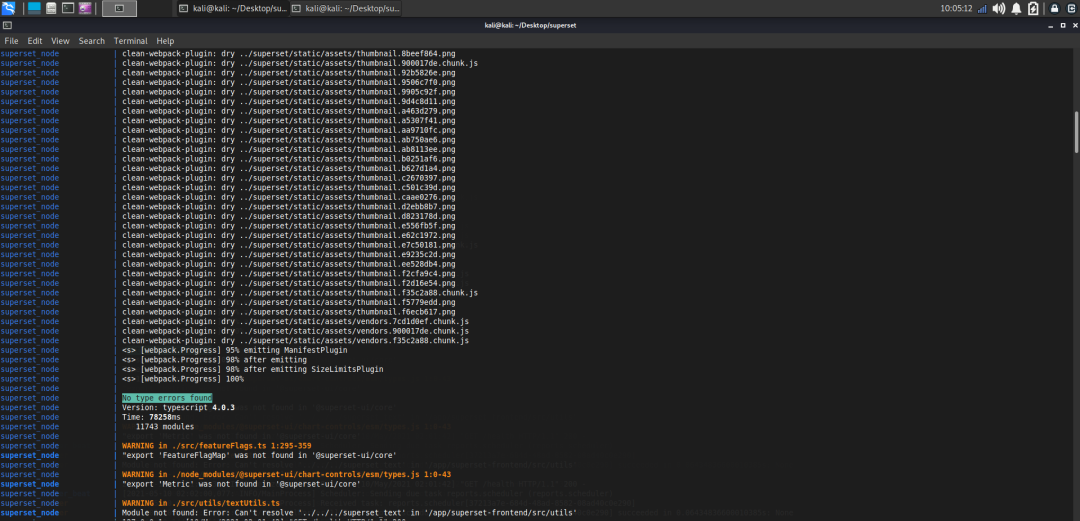Screen dimensions: 1080x521
Task: Click the export 'Metric' not found message
Action: coord(242,484)
